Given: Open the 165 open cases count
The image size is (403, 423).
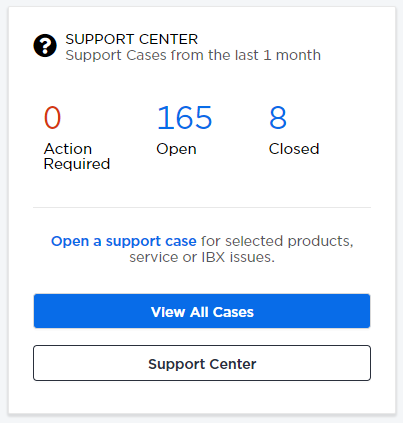Looking at the screenshot, I should 184,118.
